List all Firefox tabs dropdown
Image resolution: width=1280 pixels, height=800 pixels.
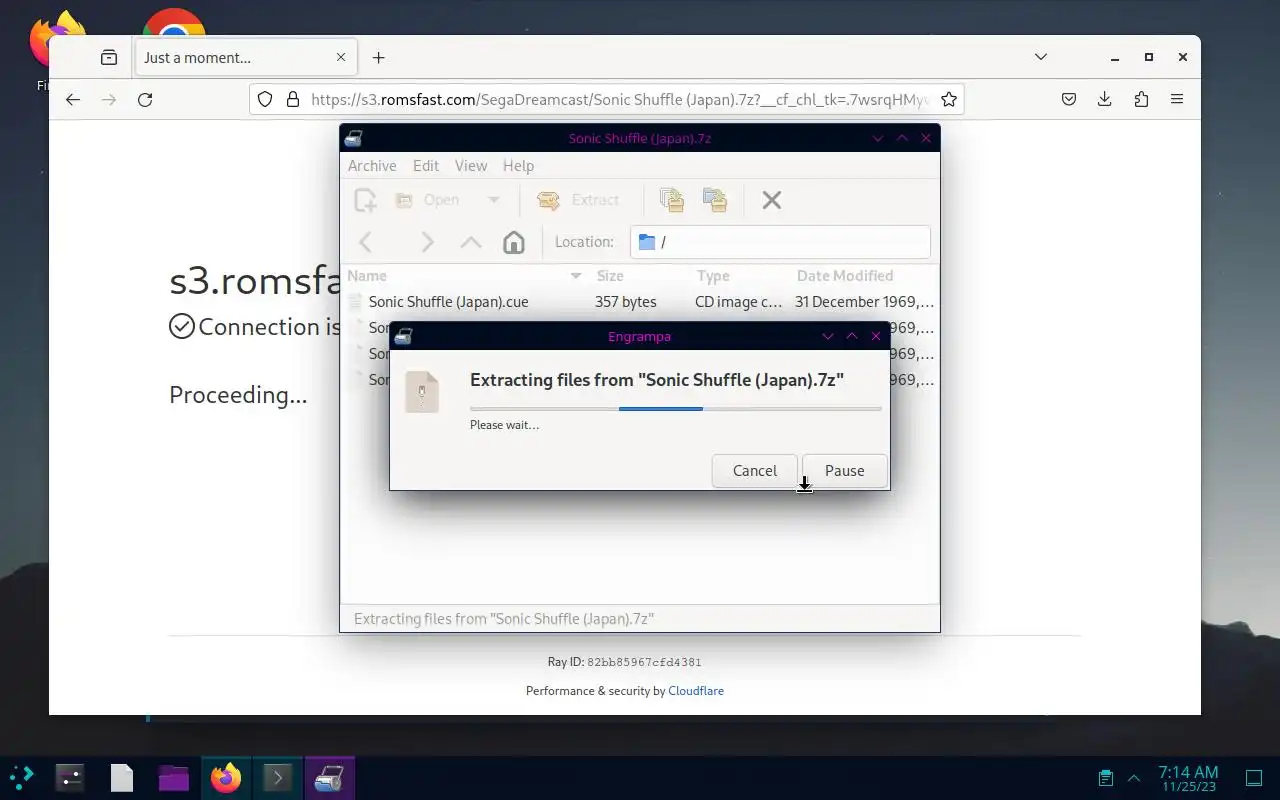click(1040, 58)
